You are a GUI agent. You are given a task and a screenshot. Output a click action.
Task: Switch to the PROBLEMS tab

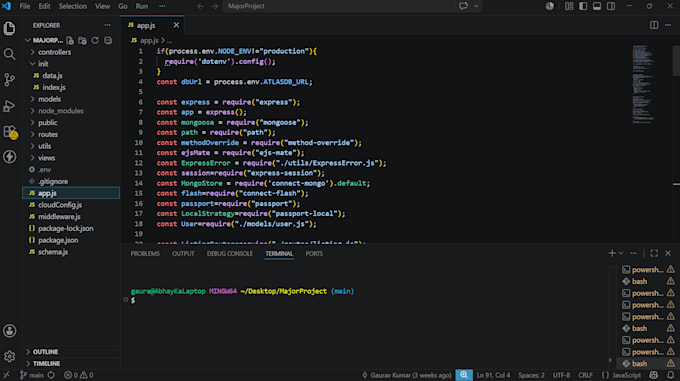[145, 254]
